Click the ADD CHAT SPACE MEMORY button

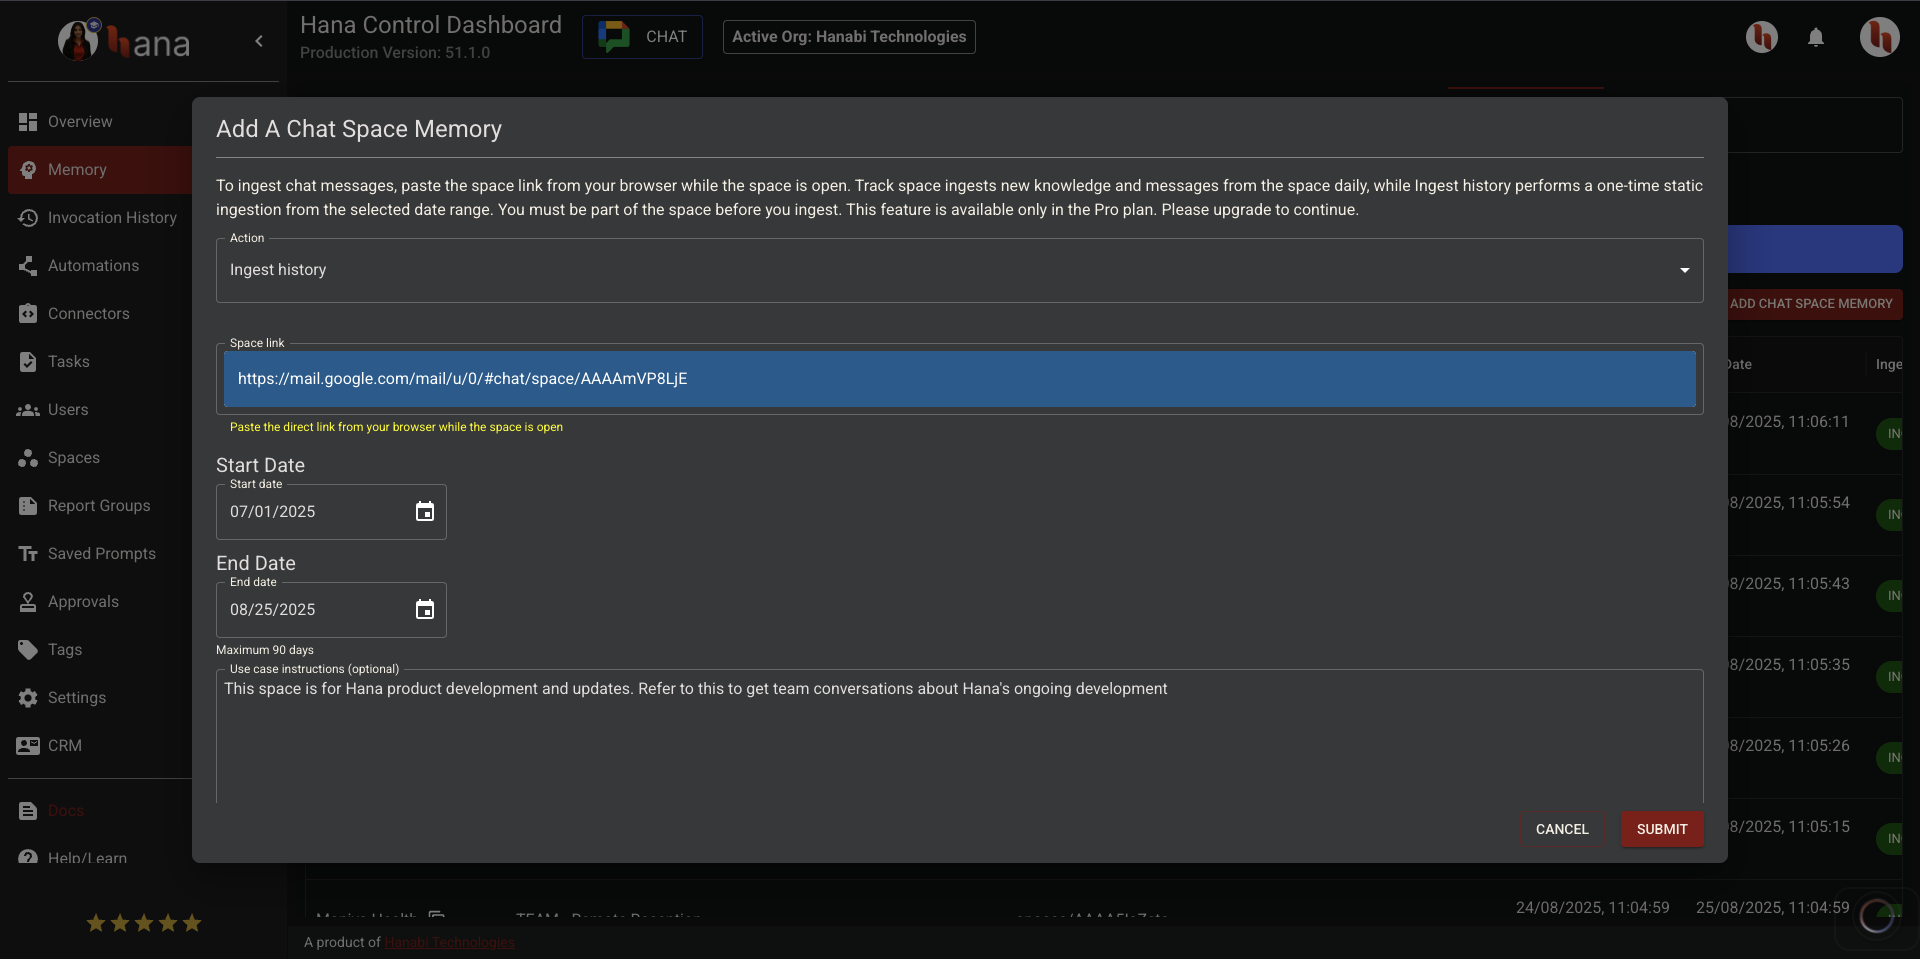pyautogui.click(x=1814, y=304)
